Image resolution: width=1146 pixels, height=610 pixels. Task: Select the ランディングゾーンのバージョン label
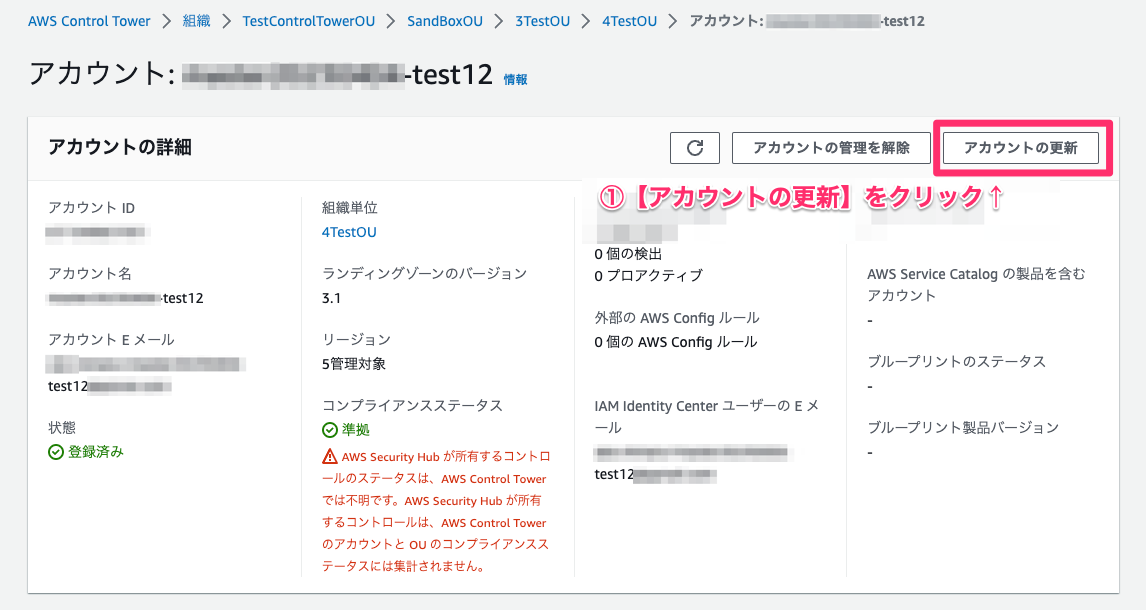(425, 274)
